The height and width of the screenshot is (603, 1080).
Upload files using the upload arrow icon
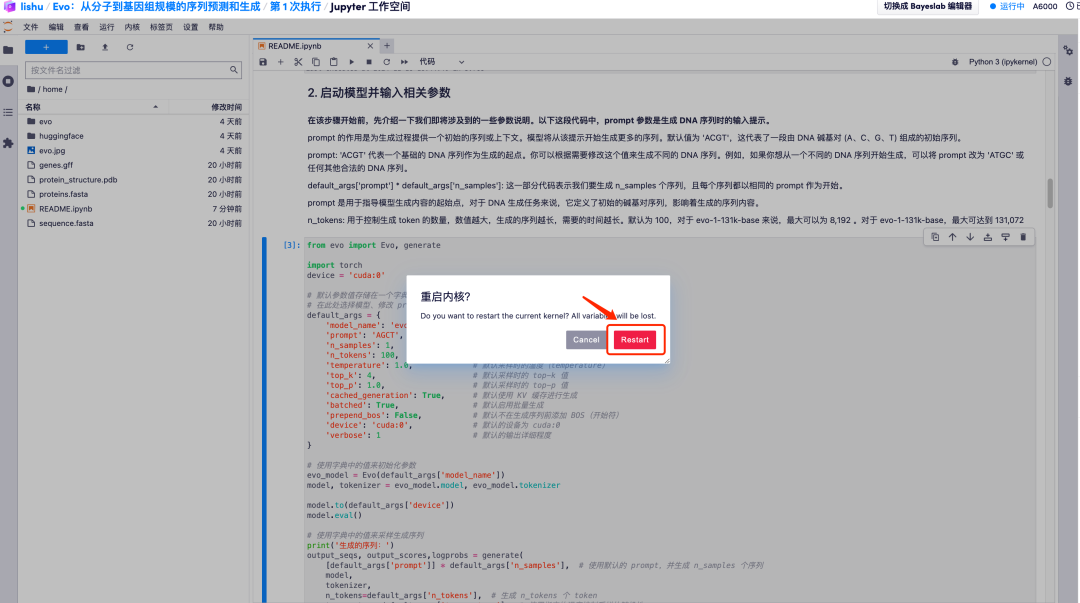click(105, 47)
